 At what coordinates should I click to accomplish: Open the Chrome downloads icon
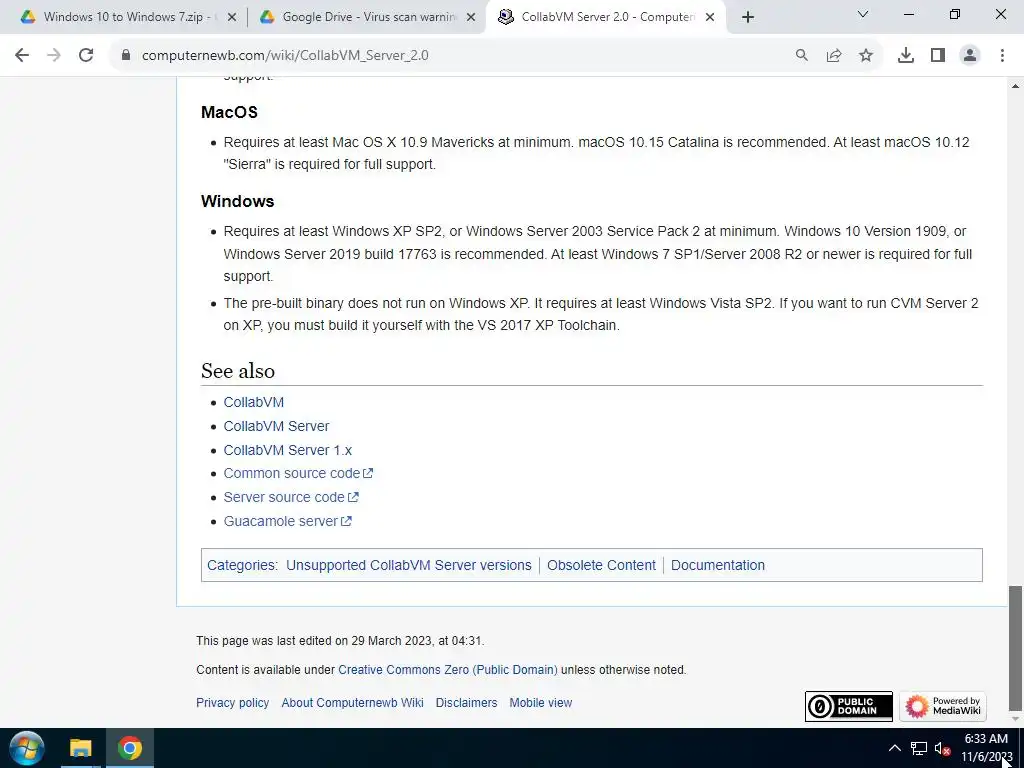pyautogui.click(x=906, y=56)
